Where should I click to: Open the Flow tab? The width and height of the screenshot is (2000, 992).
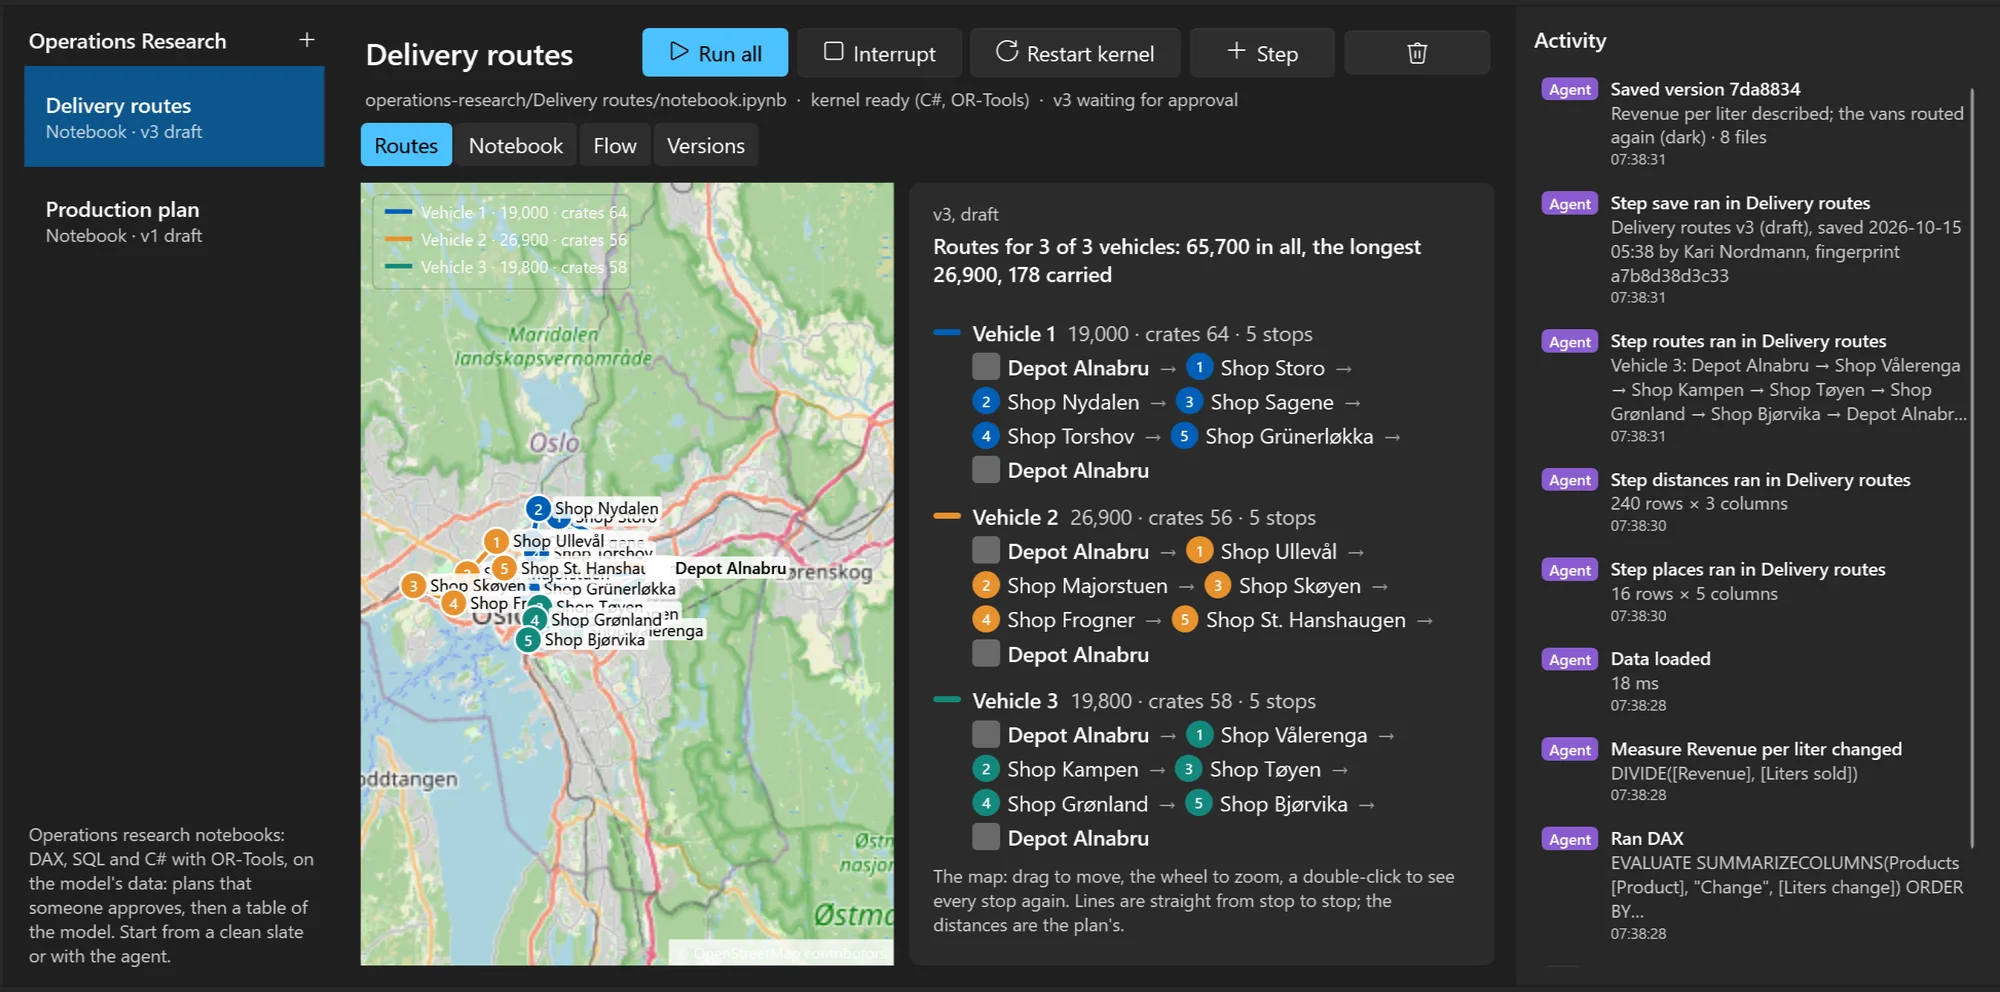tap(615, 145)
